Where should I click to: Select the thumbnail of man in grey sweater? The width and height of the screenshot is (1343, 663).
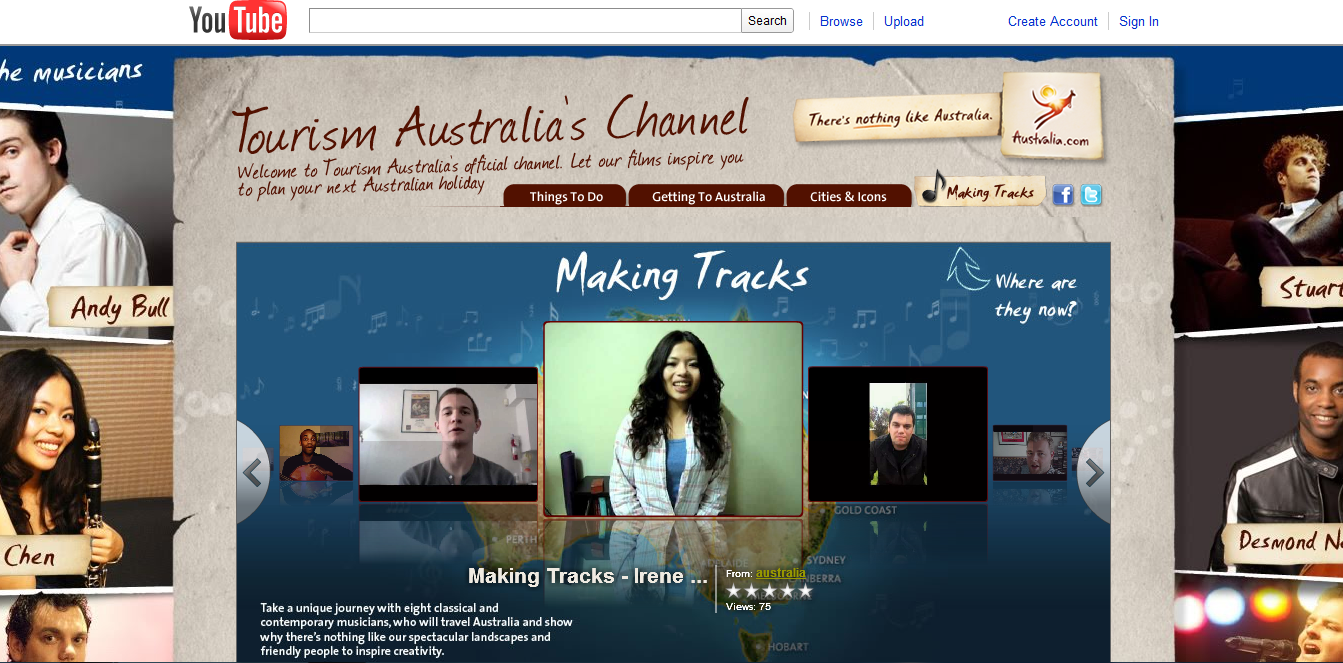tap(448, 434)
